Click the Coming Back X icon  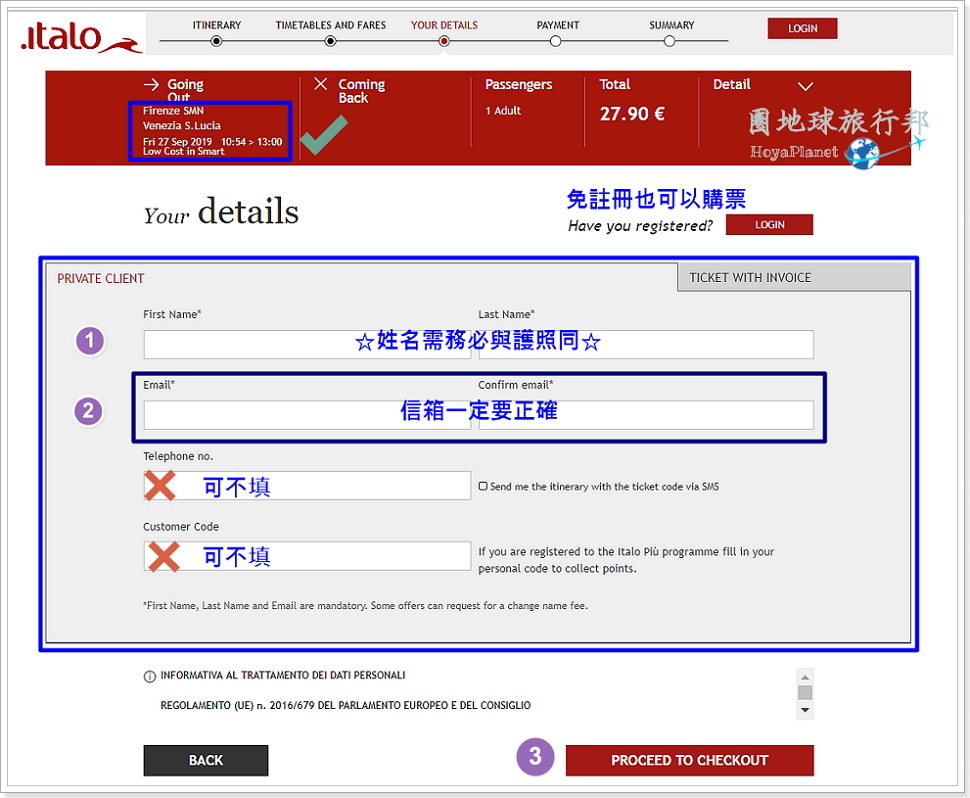coord(320,84)
